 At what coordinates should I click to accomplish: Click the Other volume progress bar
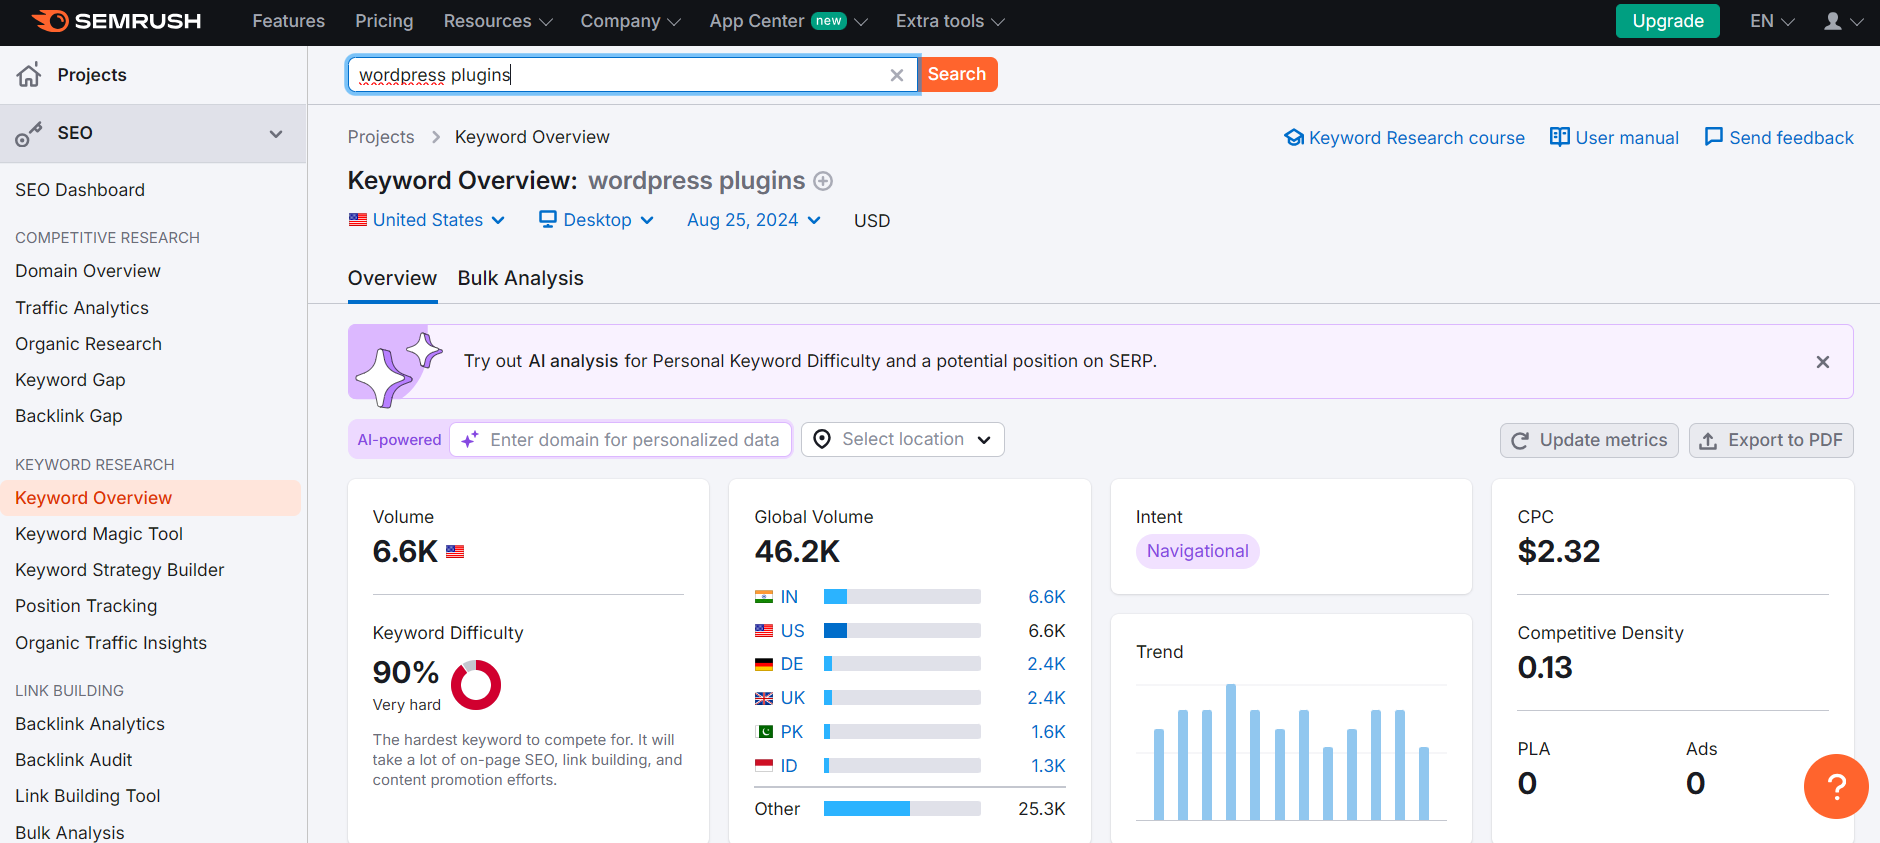[x=902, y=808]
